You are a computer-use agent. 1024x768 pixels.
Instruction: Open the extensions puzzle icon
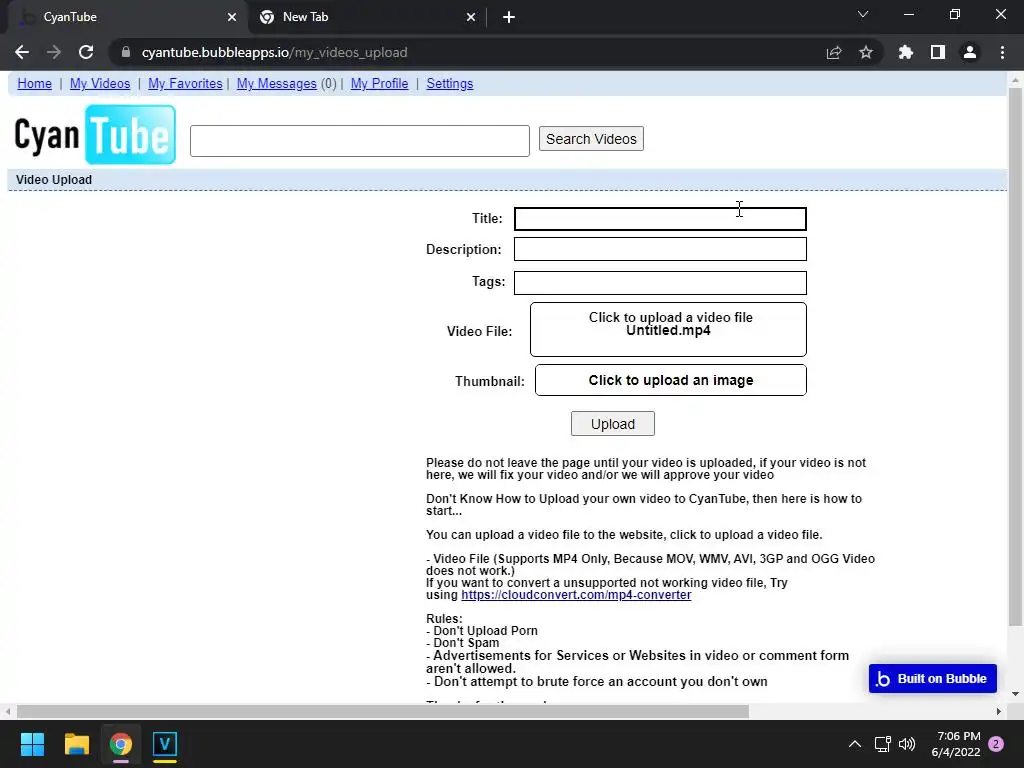pos(906,52)
